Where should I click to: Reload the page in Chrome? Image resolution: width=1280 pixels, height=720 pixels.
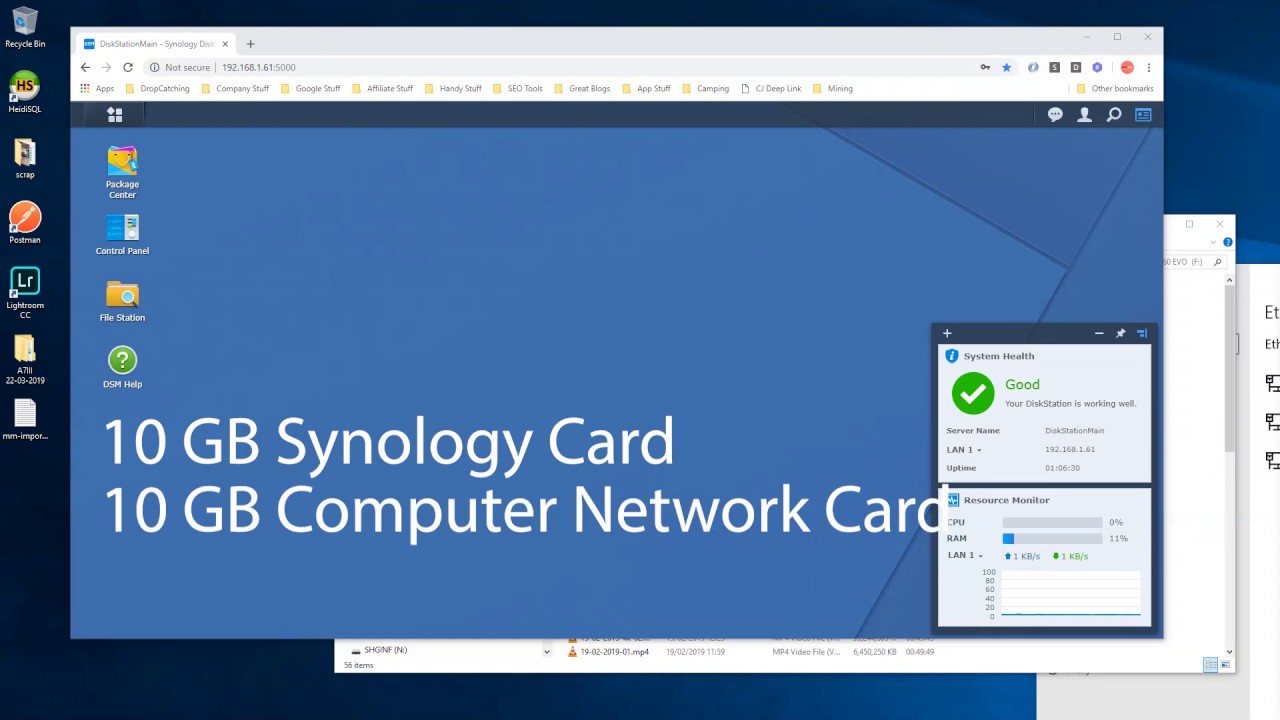point(128,67)
